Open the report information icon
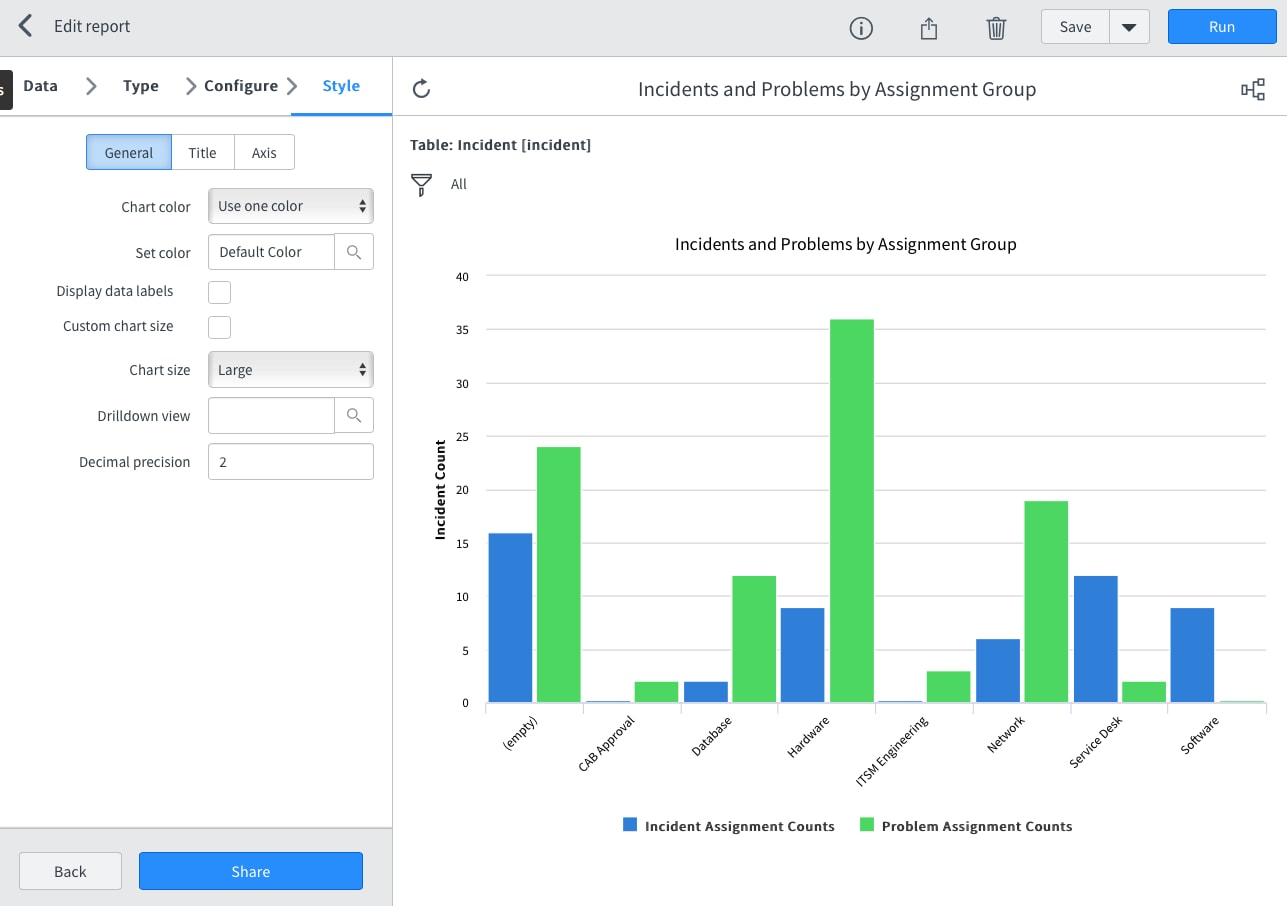1287x906 pixels. (x=860, y=28)
